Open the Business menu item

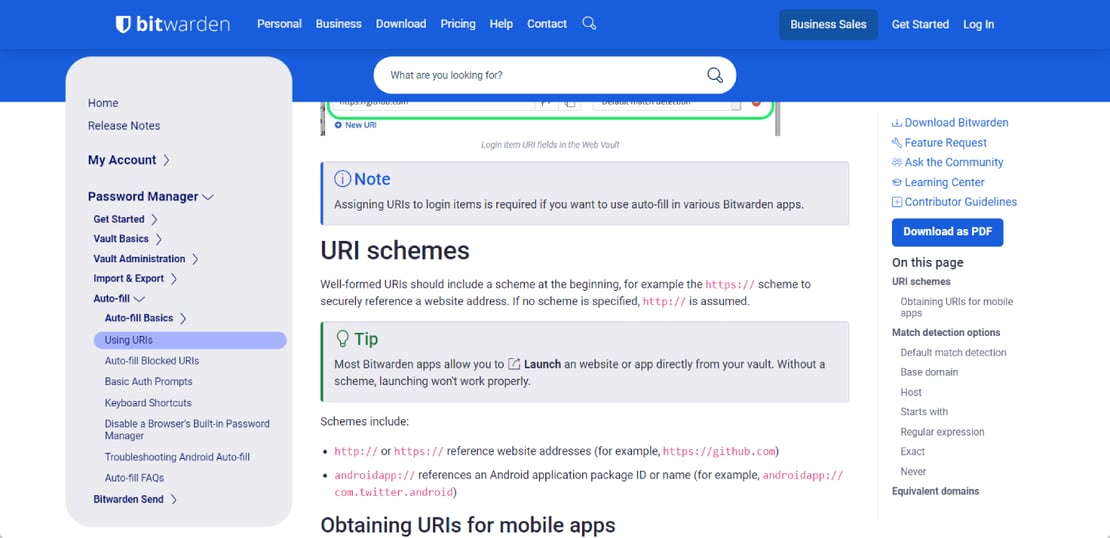338,24
